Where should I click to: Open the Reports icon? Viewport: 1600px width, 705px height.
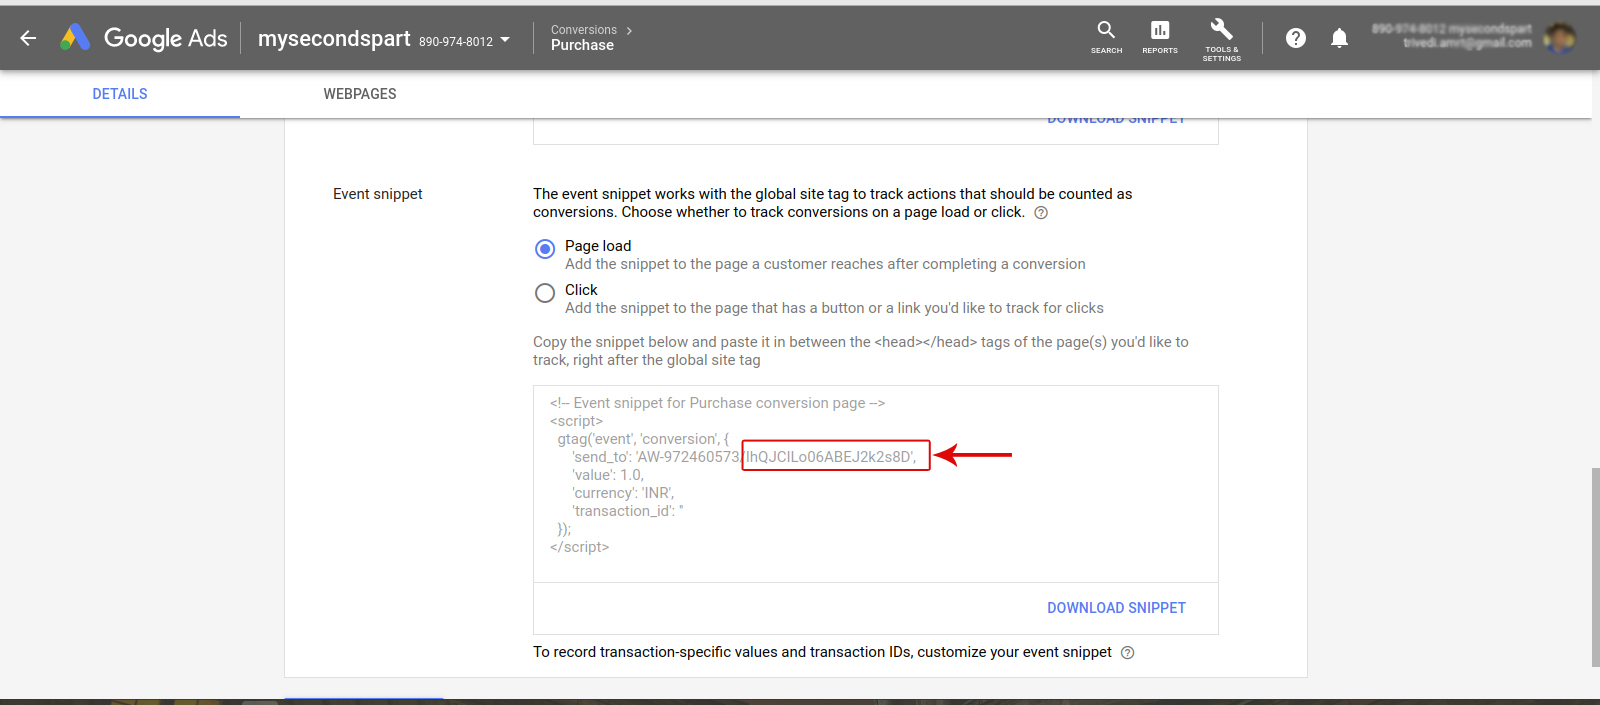[1160, 37]
